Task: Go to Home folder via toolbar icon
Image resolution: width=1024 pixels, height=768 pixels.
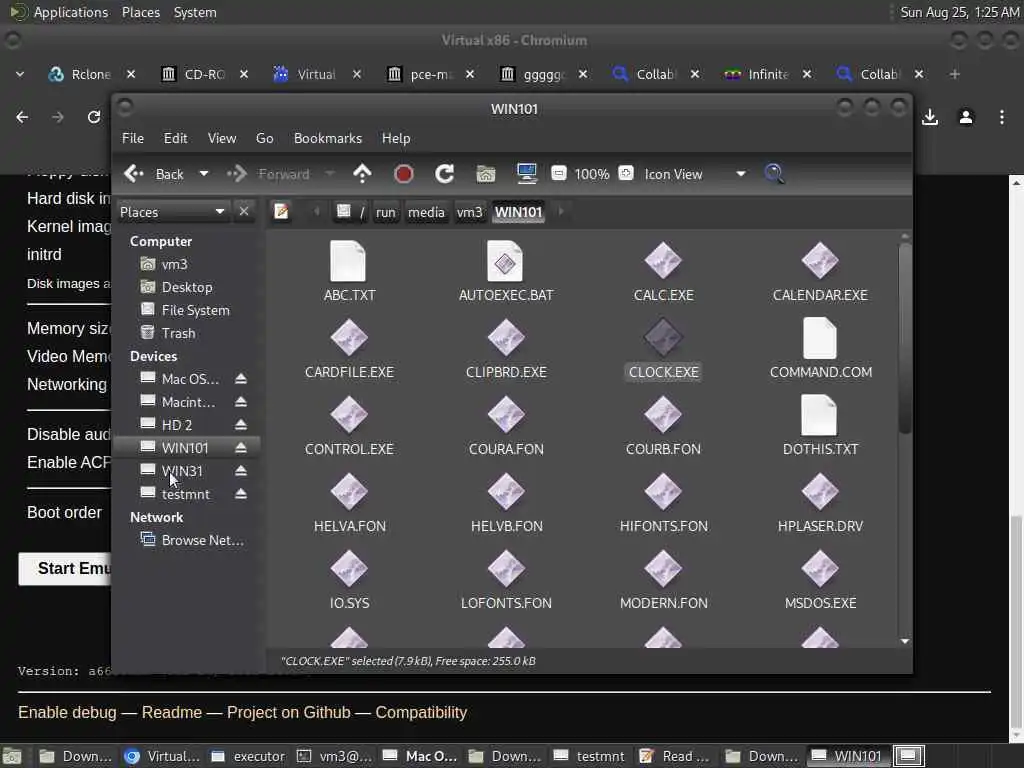Action: point(485,174)
